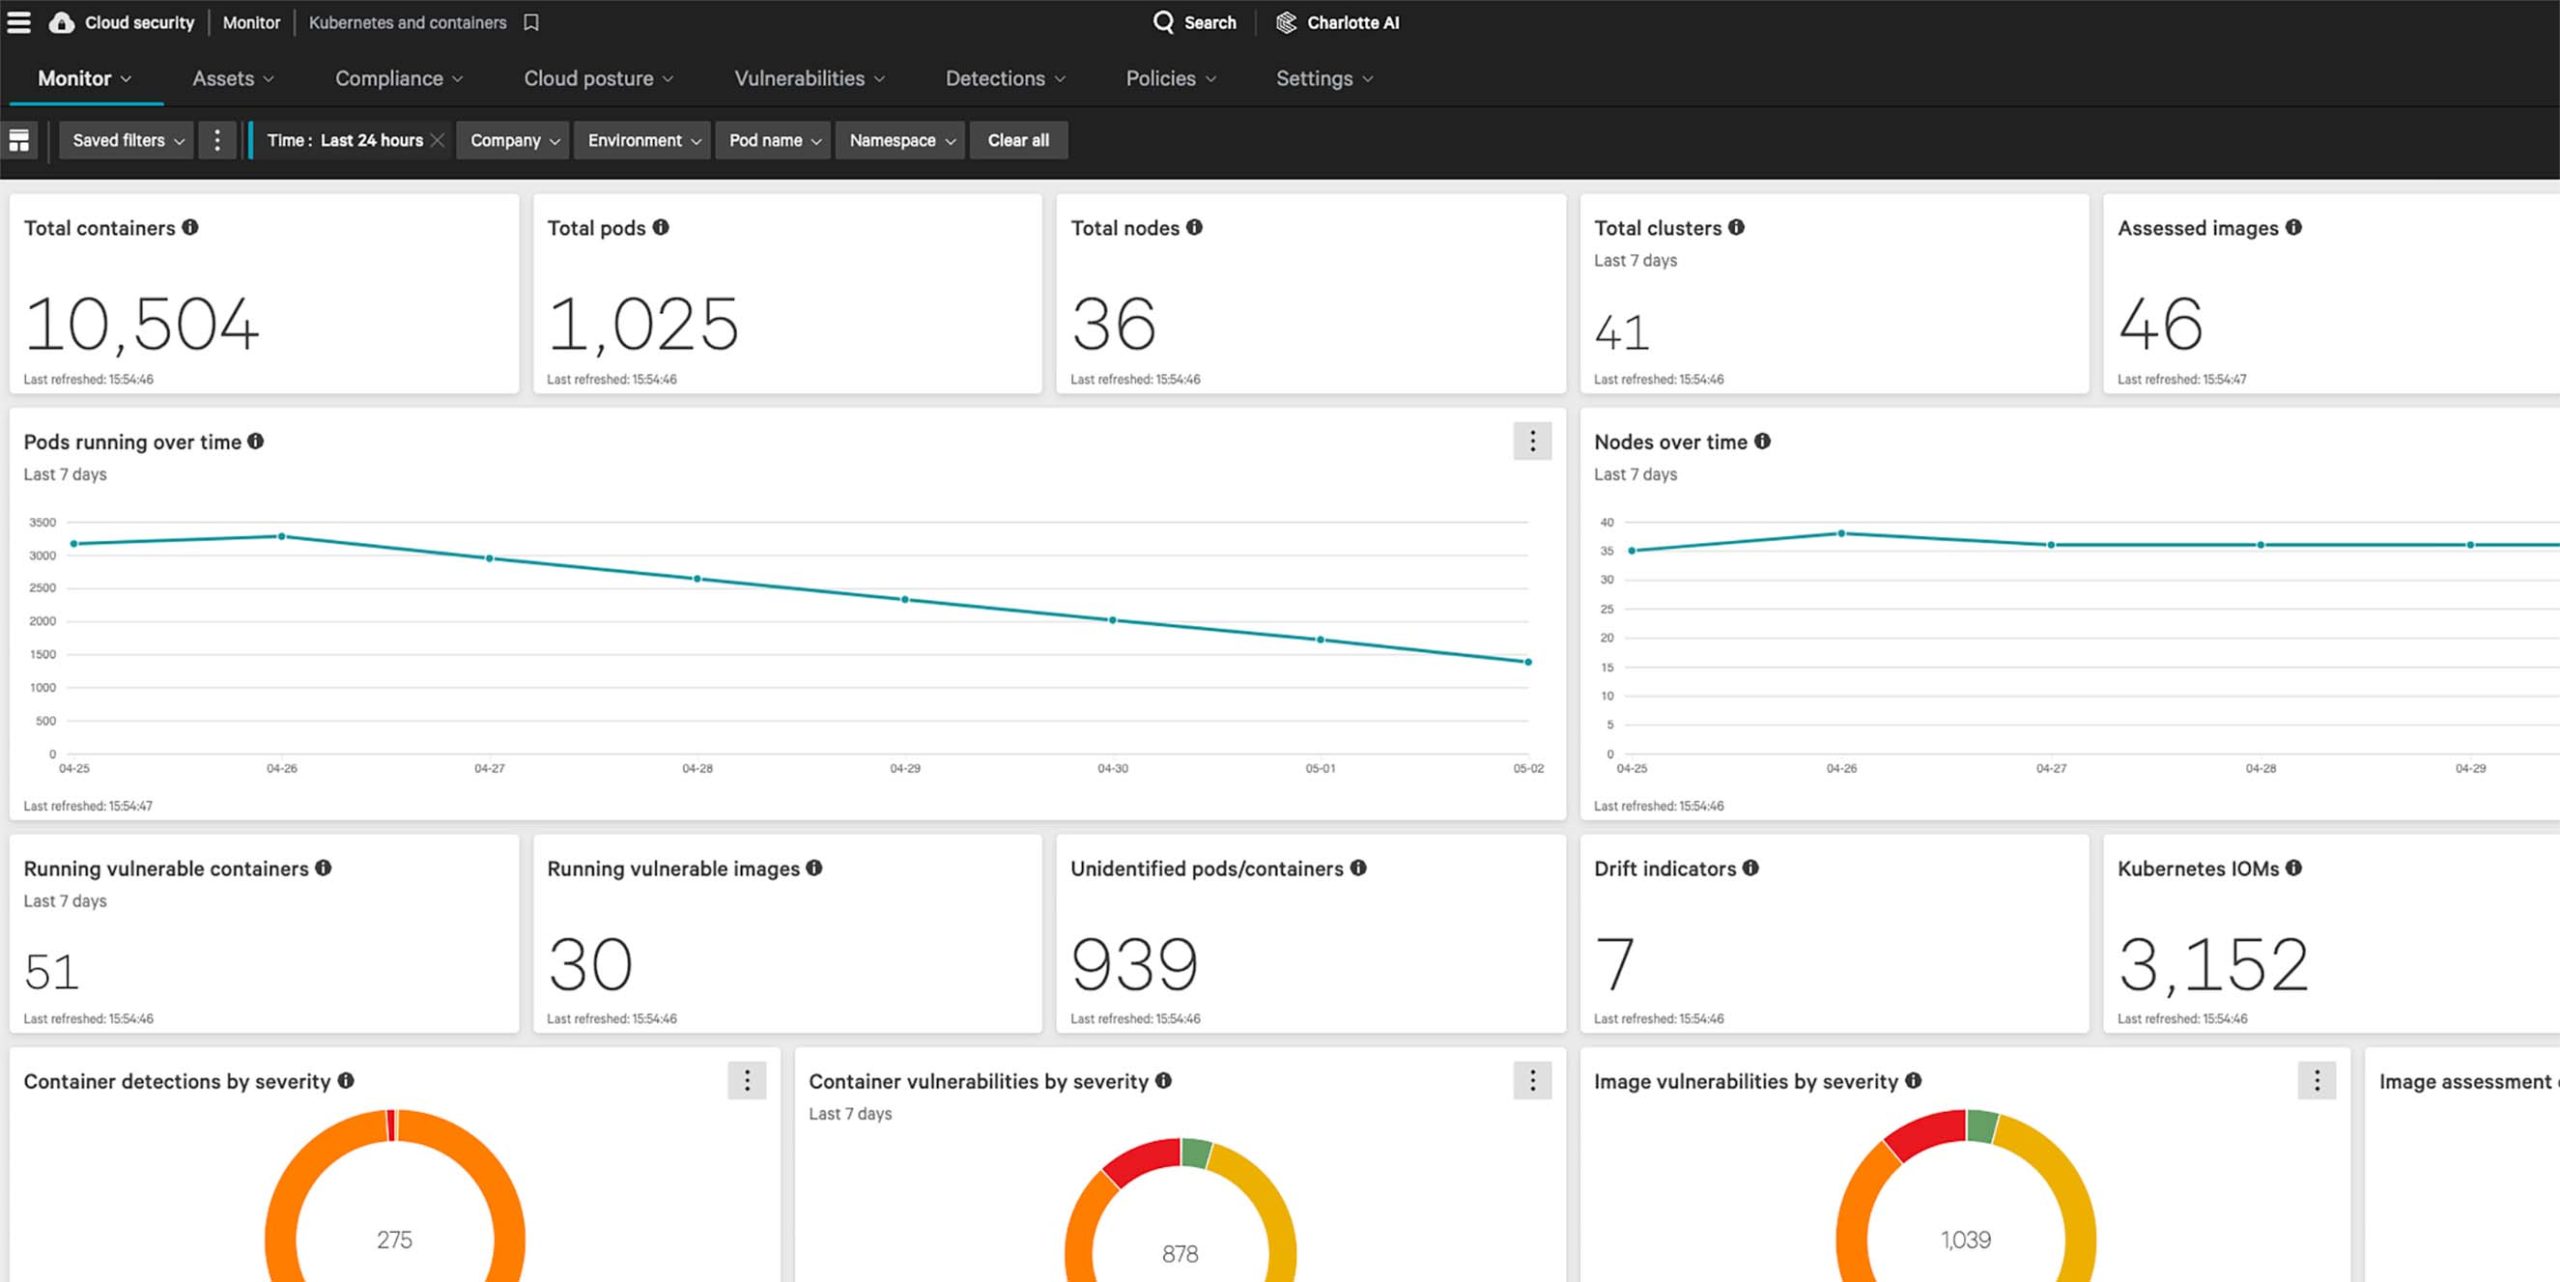Show info for Running vulnerable containers
This screenshot has height=1282, width=2560.
[323, 867]
